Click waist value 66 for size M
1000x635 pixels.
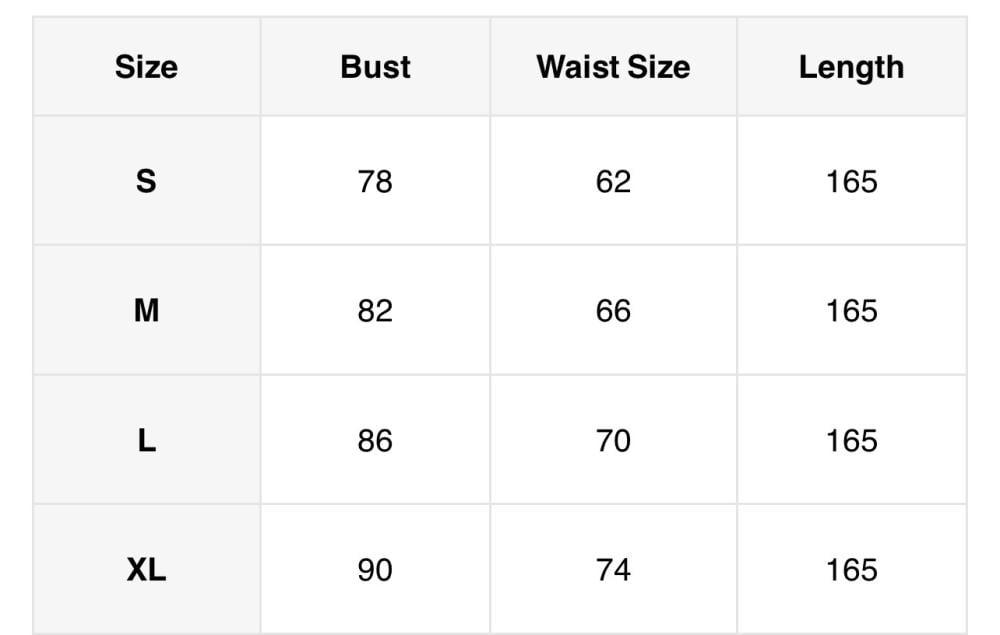613,311
